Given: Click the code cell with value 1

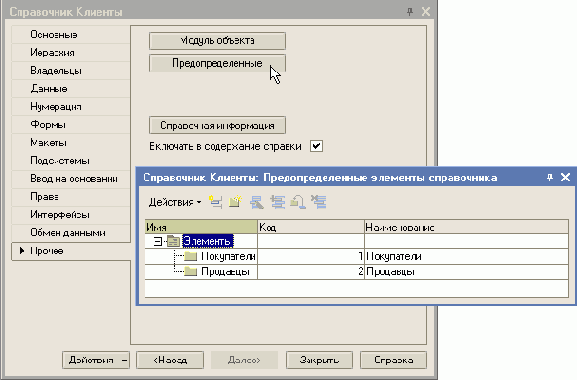Looking at the screenshot, I should tap(311, 256).
